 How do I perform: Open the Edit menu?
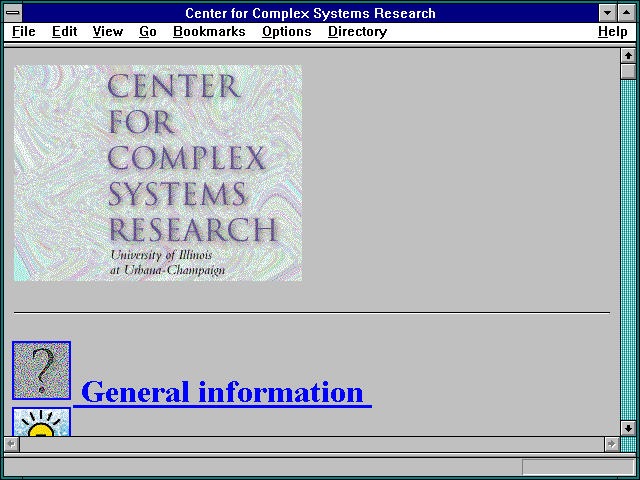pos(64,32)
